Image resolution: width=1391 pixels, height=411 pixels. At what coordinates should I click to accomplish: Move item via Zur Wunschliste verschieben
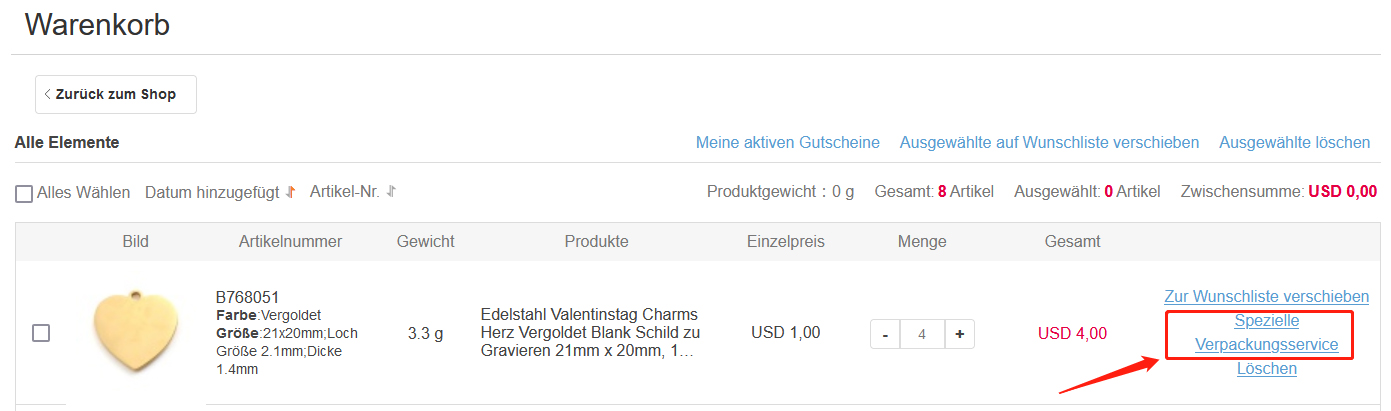[x=1267, y=297]
